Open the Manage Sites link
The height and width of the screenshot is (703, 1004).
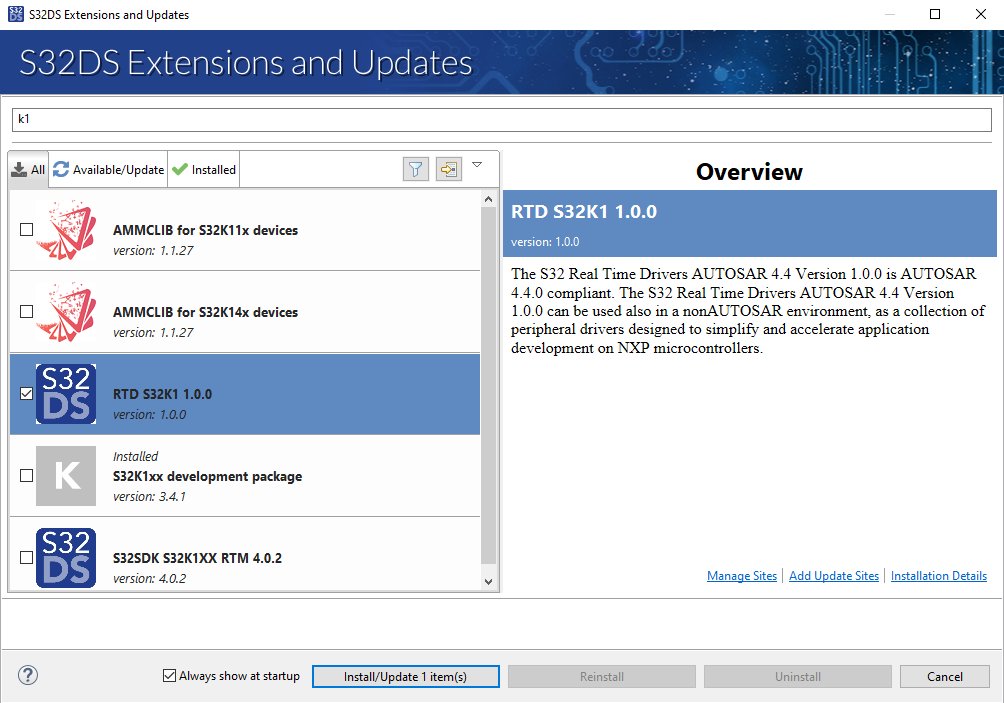click(741, 576)
